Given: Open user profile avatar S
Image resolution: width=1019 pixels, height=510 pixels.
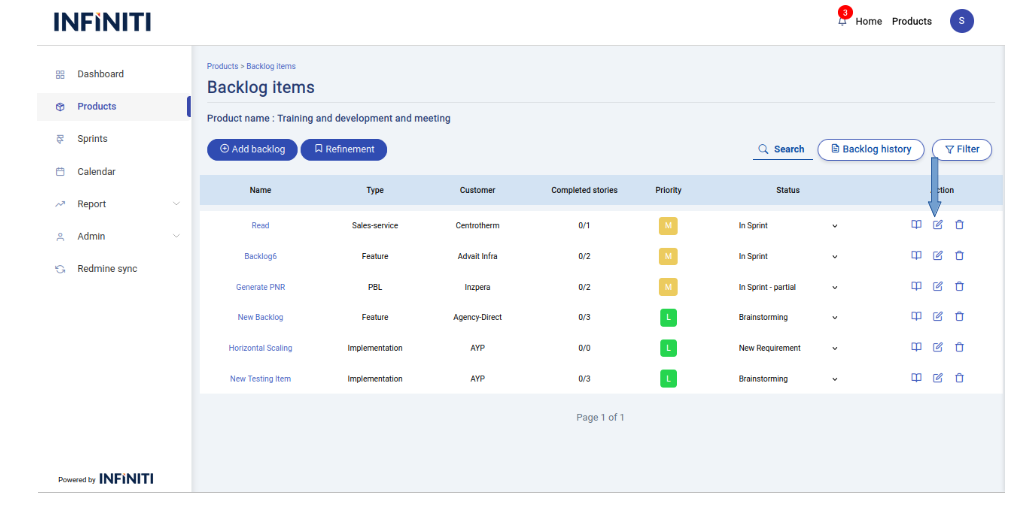Looking at the screenshot, I should coord(961,21).
